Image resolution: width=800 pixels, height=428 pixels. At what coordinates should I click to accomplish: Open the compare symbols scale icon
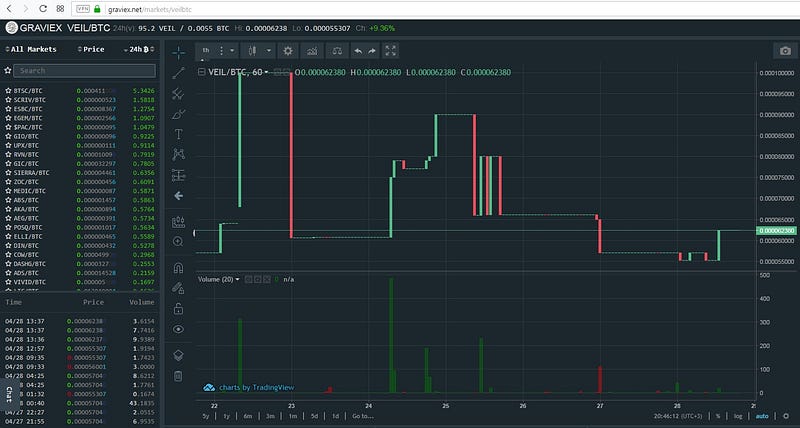337,51
